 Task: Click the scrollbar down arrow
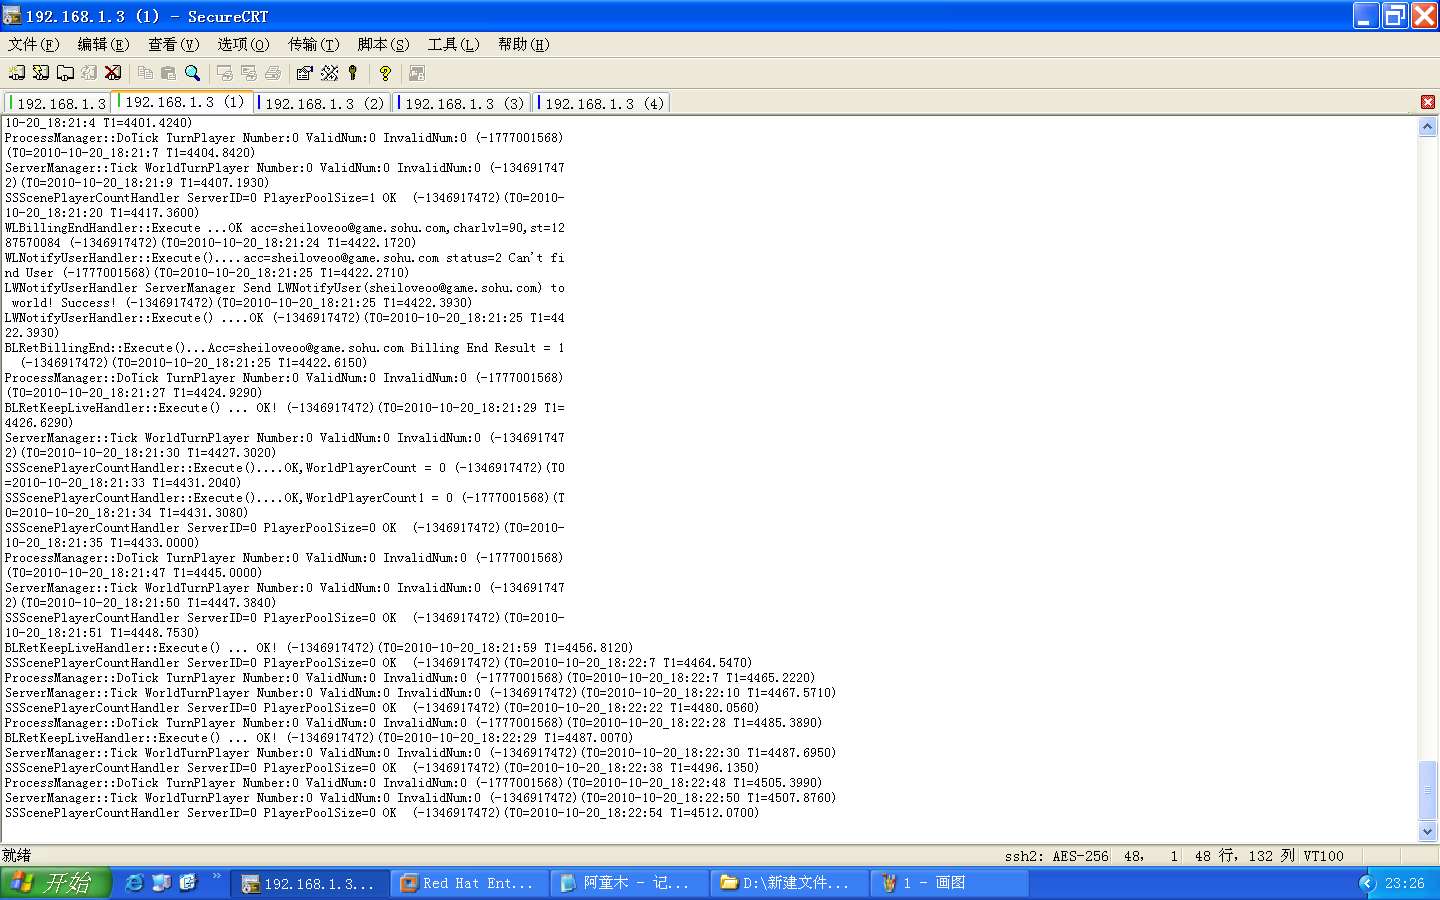tap(1427, 831)
